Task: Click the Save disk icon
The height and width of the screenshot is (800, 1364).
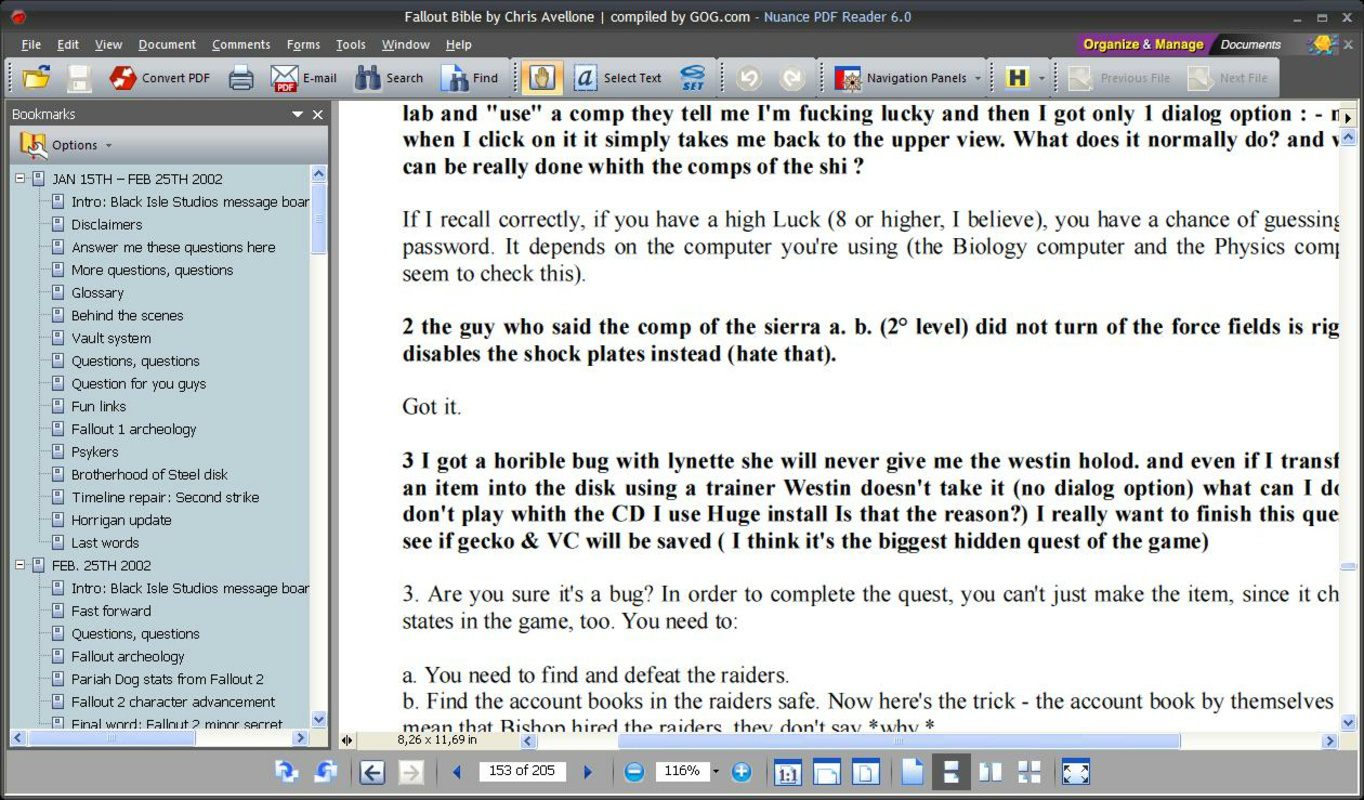Action: tap(79, 77)
